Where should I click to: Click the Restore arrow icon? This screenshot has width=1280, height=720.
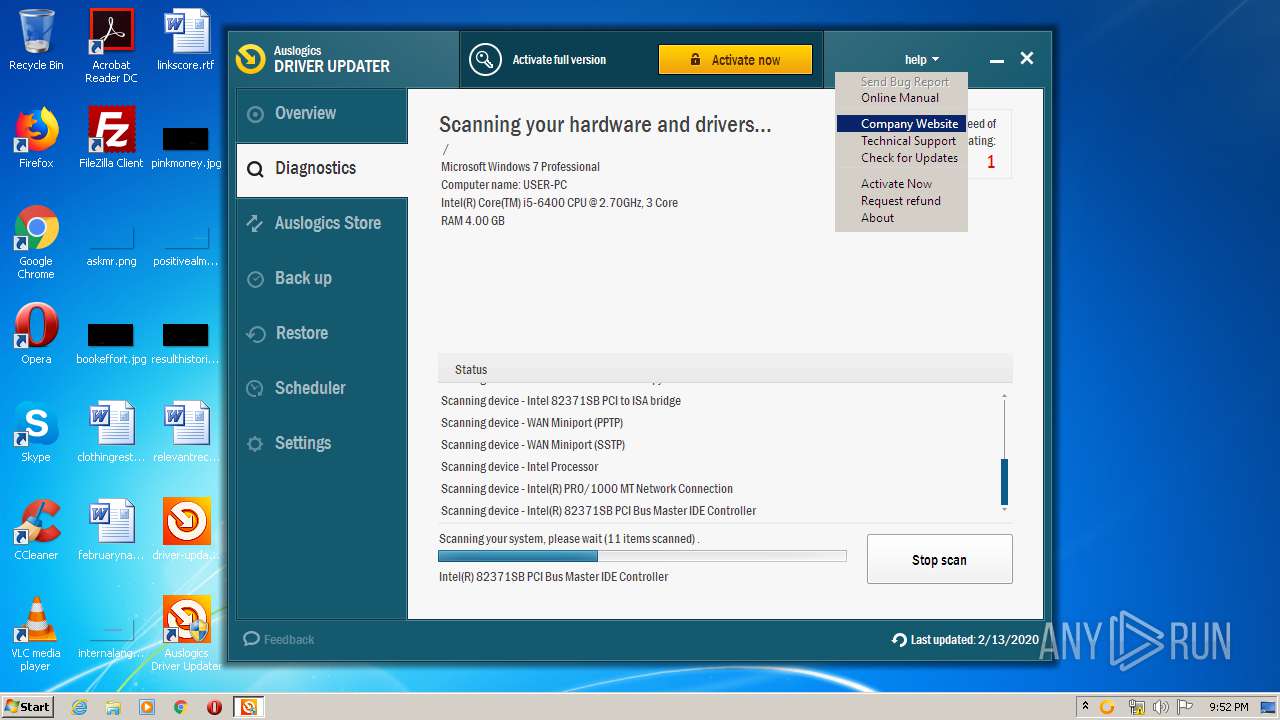(256, 334)
